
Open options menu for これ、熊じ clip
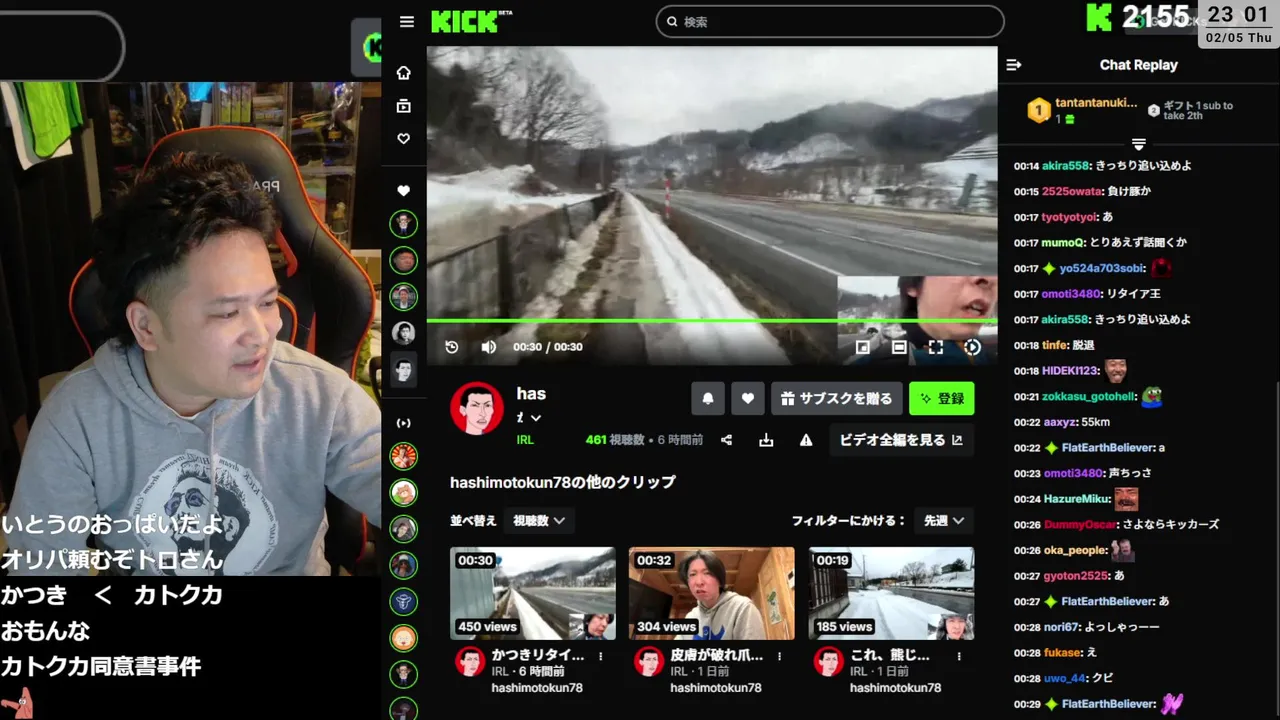(959, 656)
